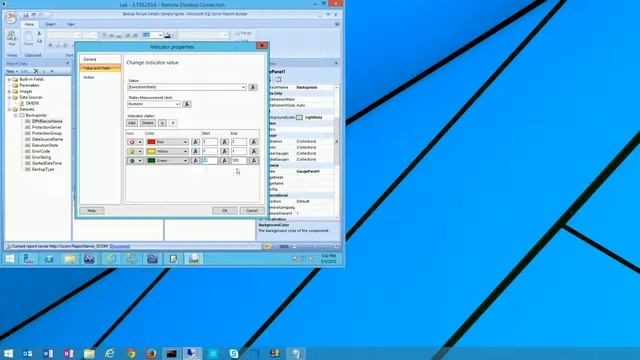
Task: Expand the Built-in Fields folder
Action: point(9,79)
